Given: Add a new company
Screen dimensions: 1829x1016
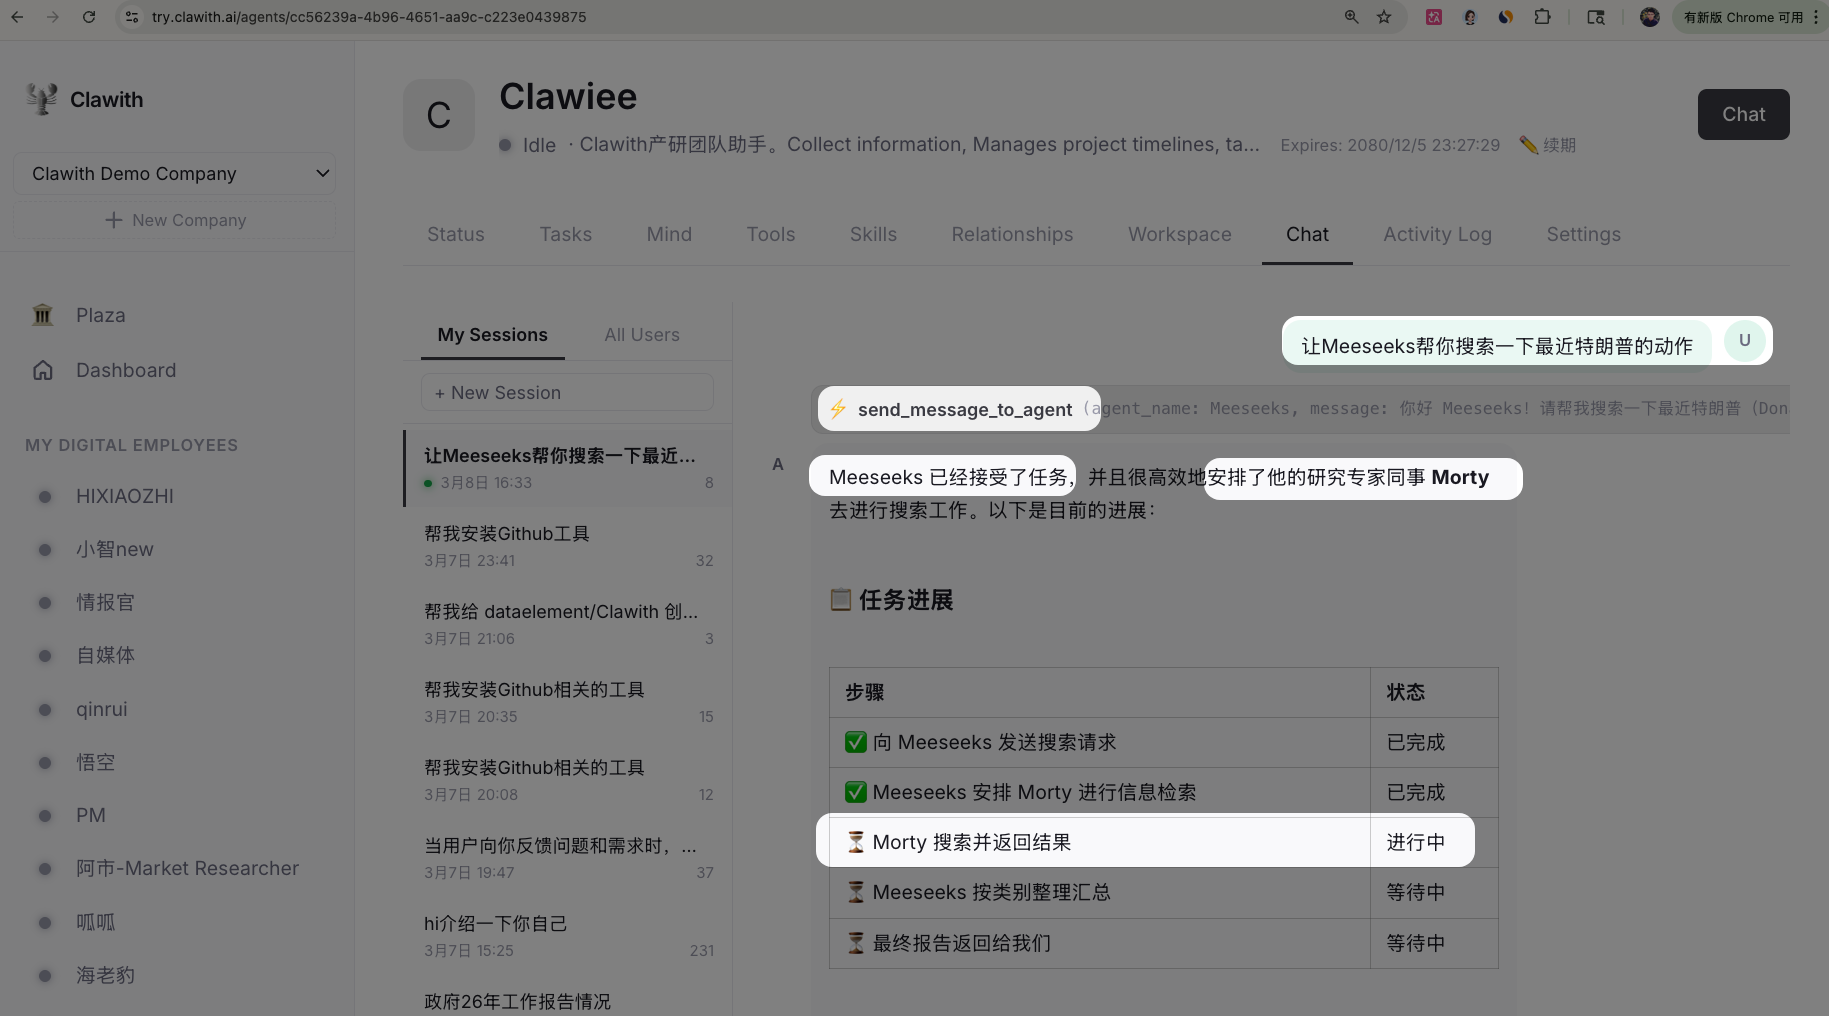Looking at the screenshot, I should tap(174, 220).
